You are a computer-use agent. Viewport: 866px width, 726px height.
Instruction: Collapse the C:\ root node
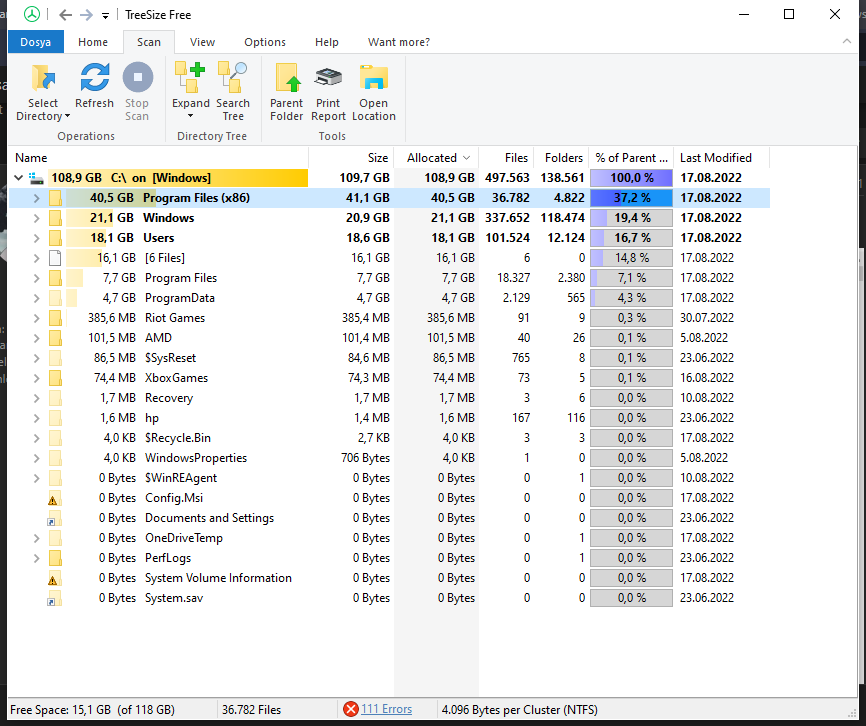18,178
